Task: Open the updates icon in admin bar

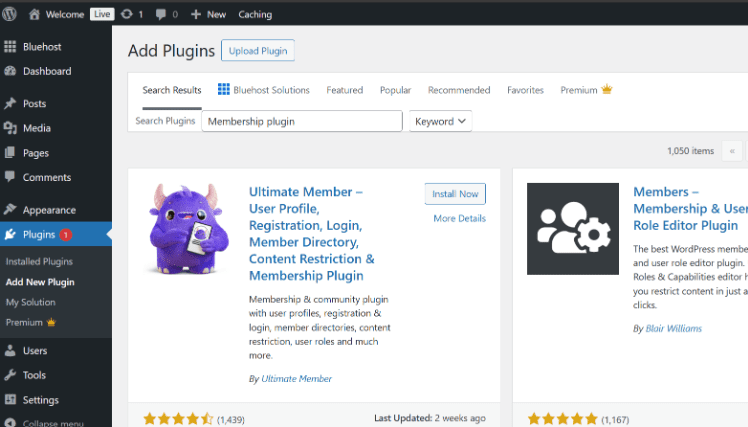Action: pos(126,14)
